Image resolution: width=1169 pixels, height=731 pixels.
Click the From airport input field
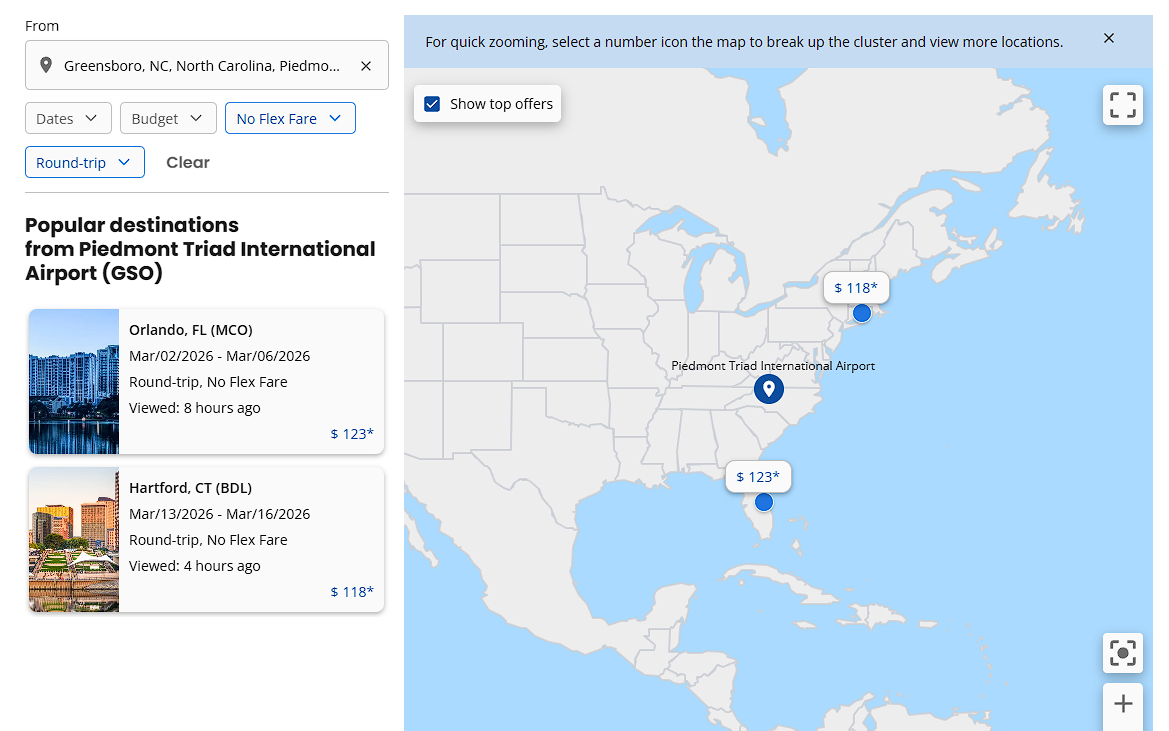[202, 66]
